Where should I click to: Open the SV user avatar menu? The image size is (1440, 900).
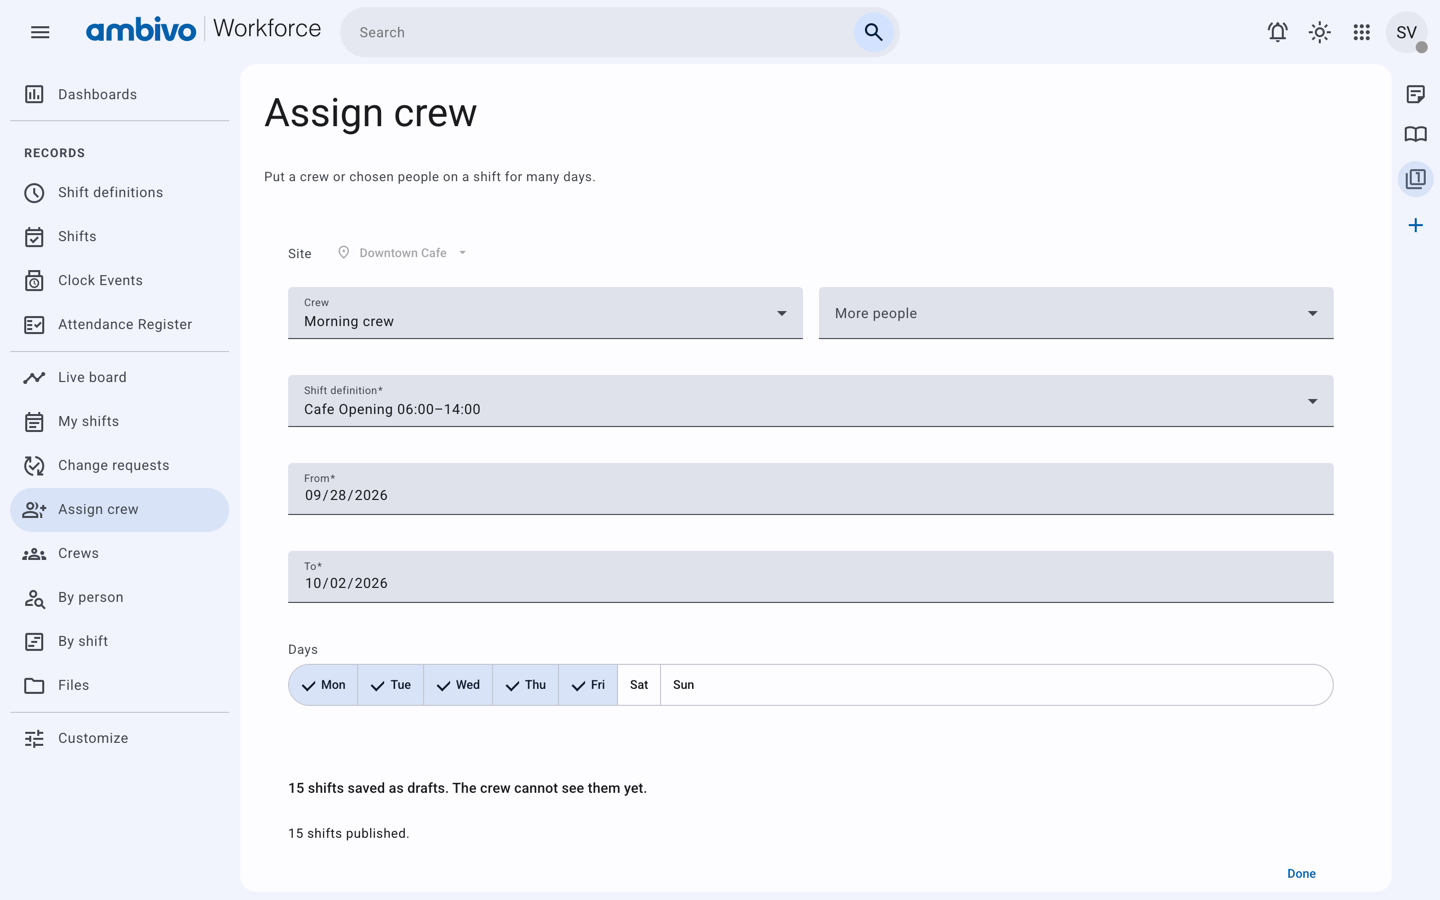[1406, 32]
